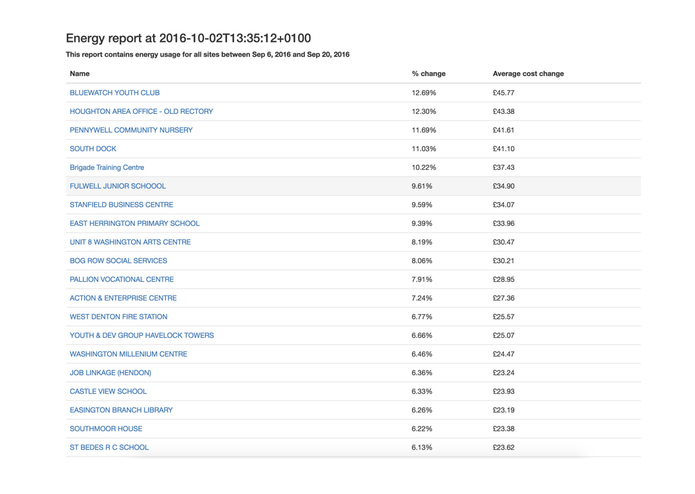Open WEST DENTON FIRE STATION link
The height and width of the screenshot is (494, 695).
coord(118,316)
